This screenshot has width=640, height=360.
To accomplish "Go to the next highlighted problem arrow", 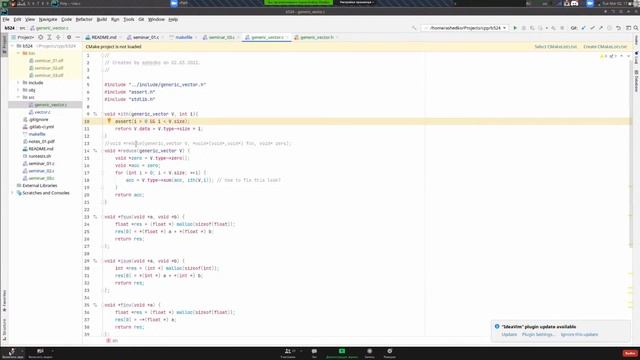I will point(629,56).
